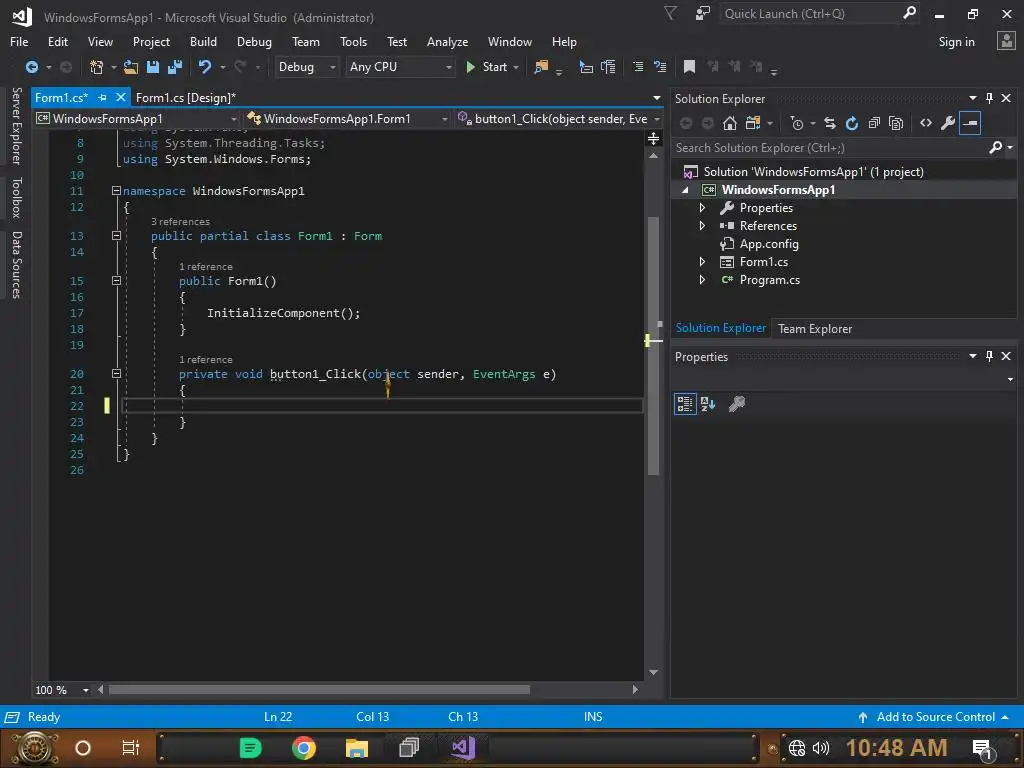
Task: Click the Preview Selected Items toggle
Action: [970, 123]
